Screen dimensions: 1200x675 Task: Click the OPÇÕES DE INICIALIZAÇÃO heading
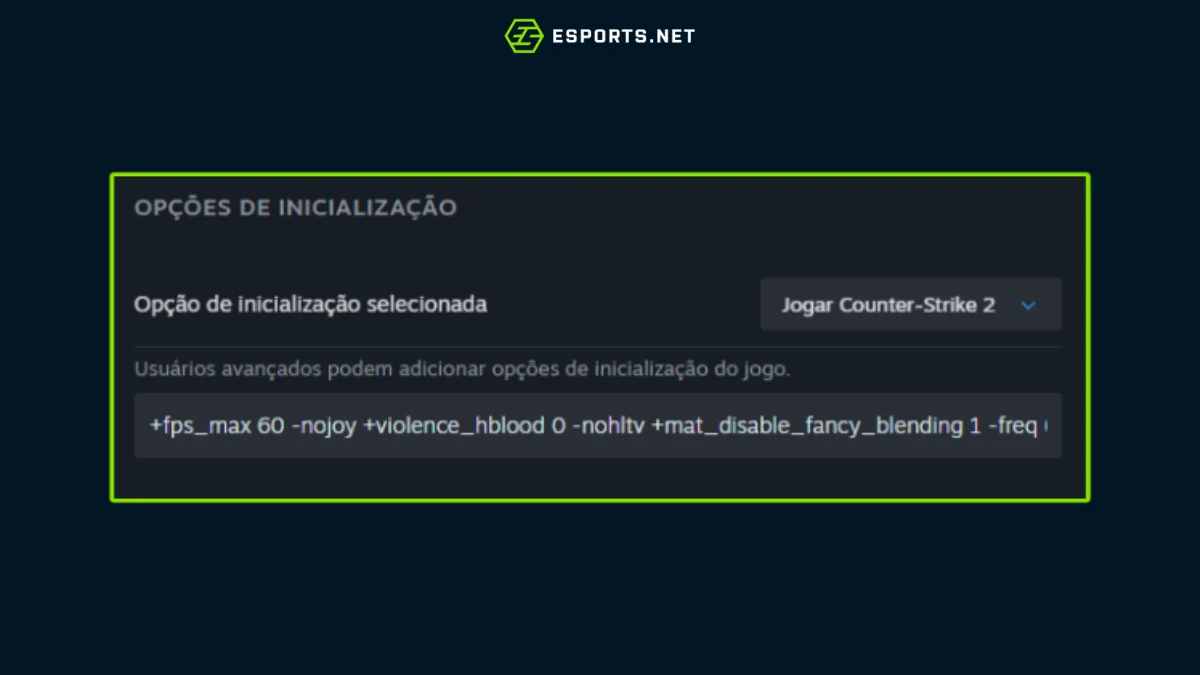pos(295,208)
